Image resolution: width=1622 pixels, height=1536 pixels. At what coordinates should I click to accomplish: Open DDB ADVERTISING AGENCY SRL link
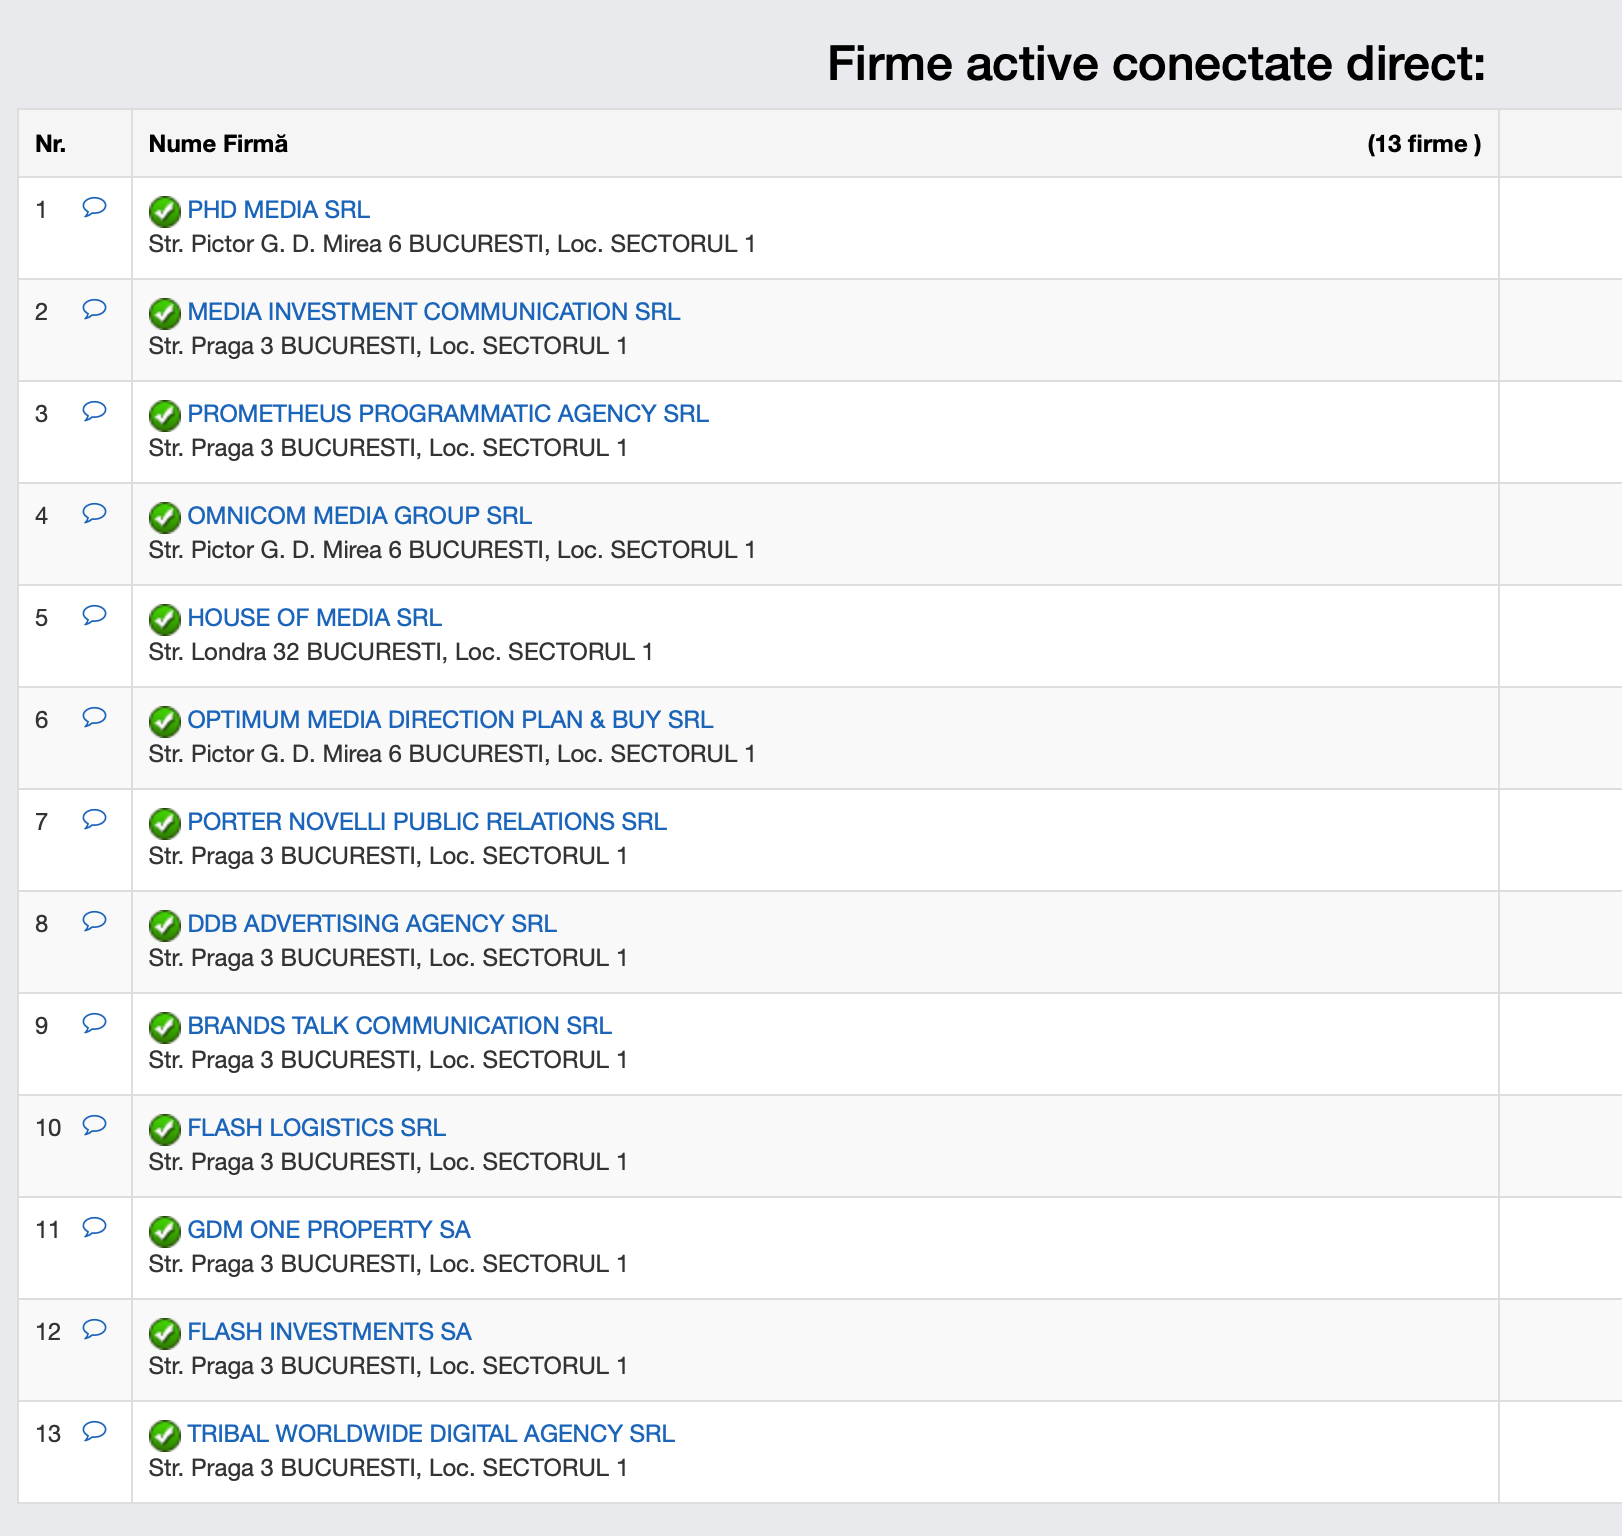(x=372, y=924)
